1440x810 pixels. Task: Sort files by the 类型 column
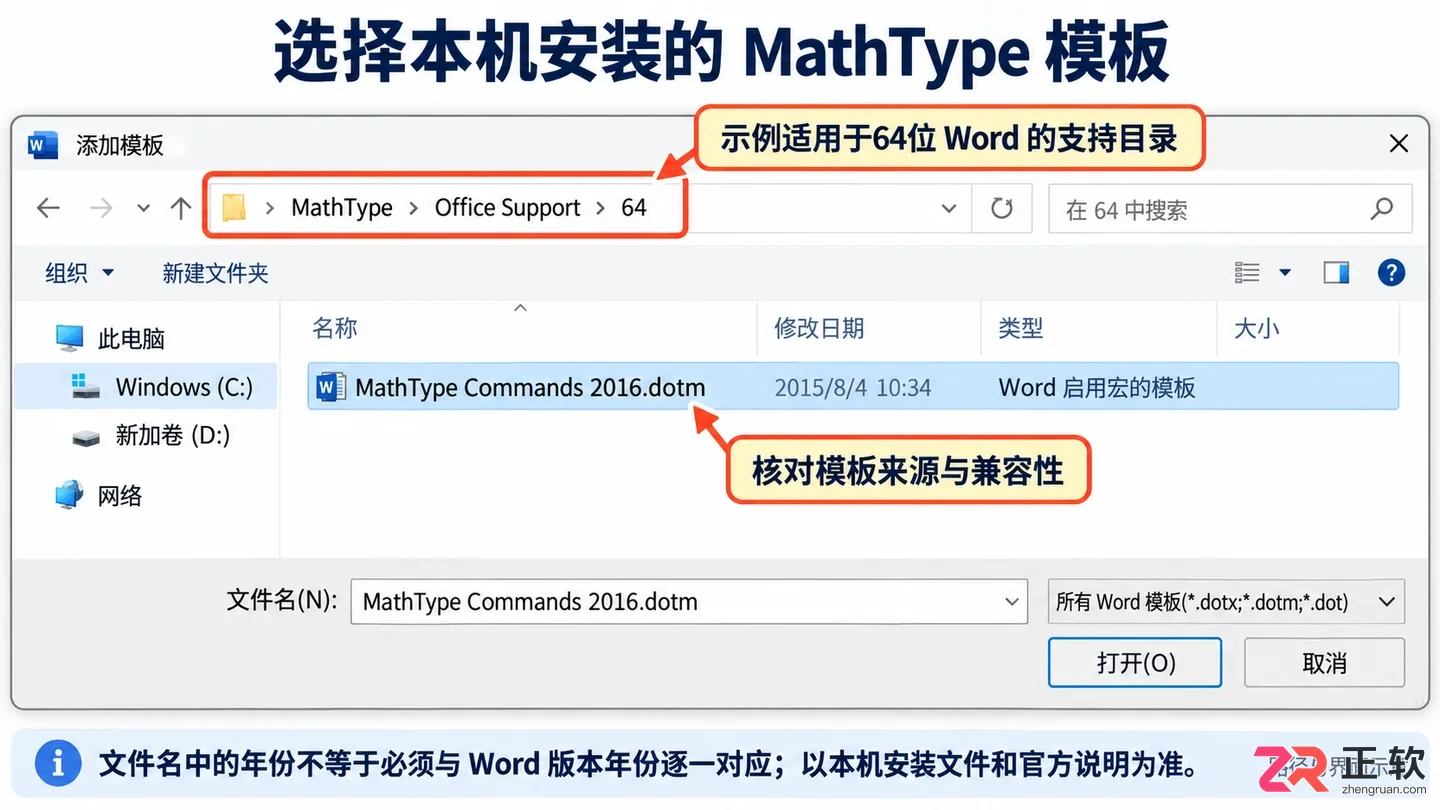tap(1021, 328)
